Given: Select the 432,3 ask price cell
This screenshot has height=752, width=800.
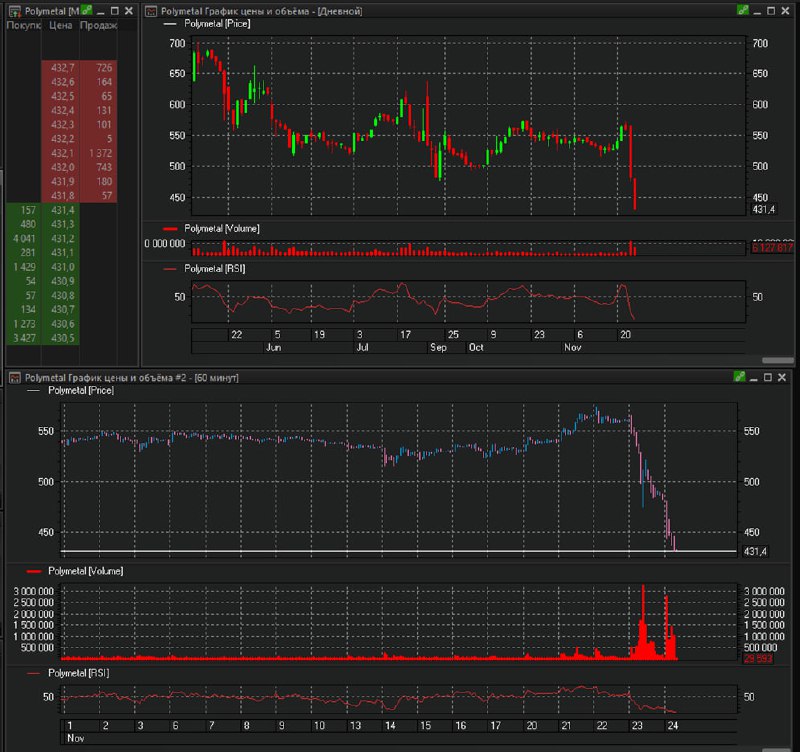Looking at the screenshot, I should pyautogui.click(x=63, y=124).
